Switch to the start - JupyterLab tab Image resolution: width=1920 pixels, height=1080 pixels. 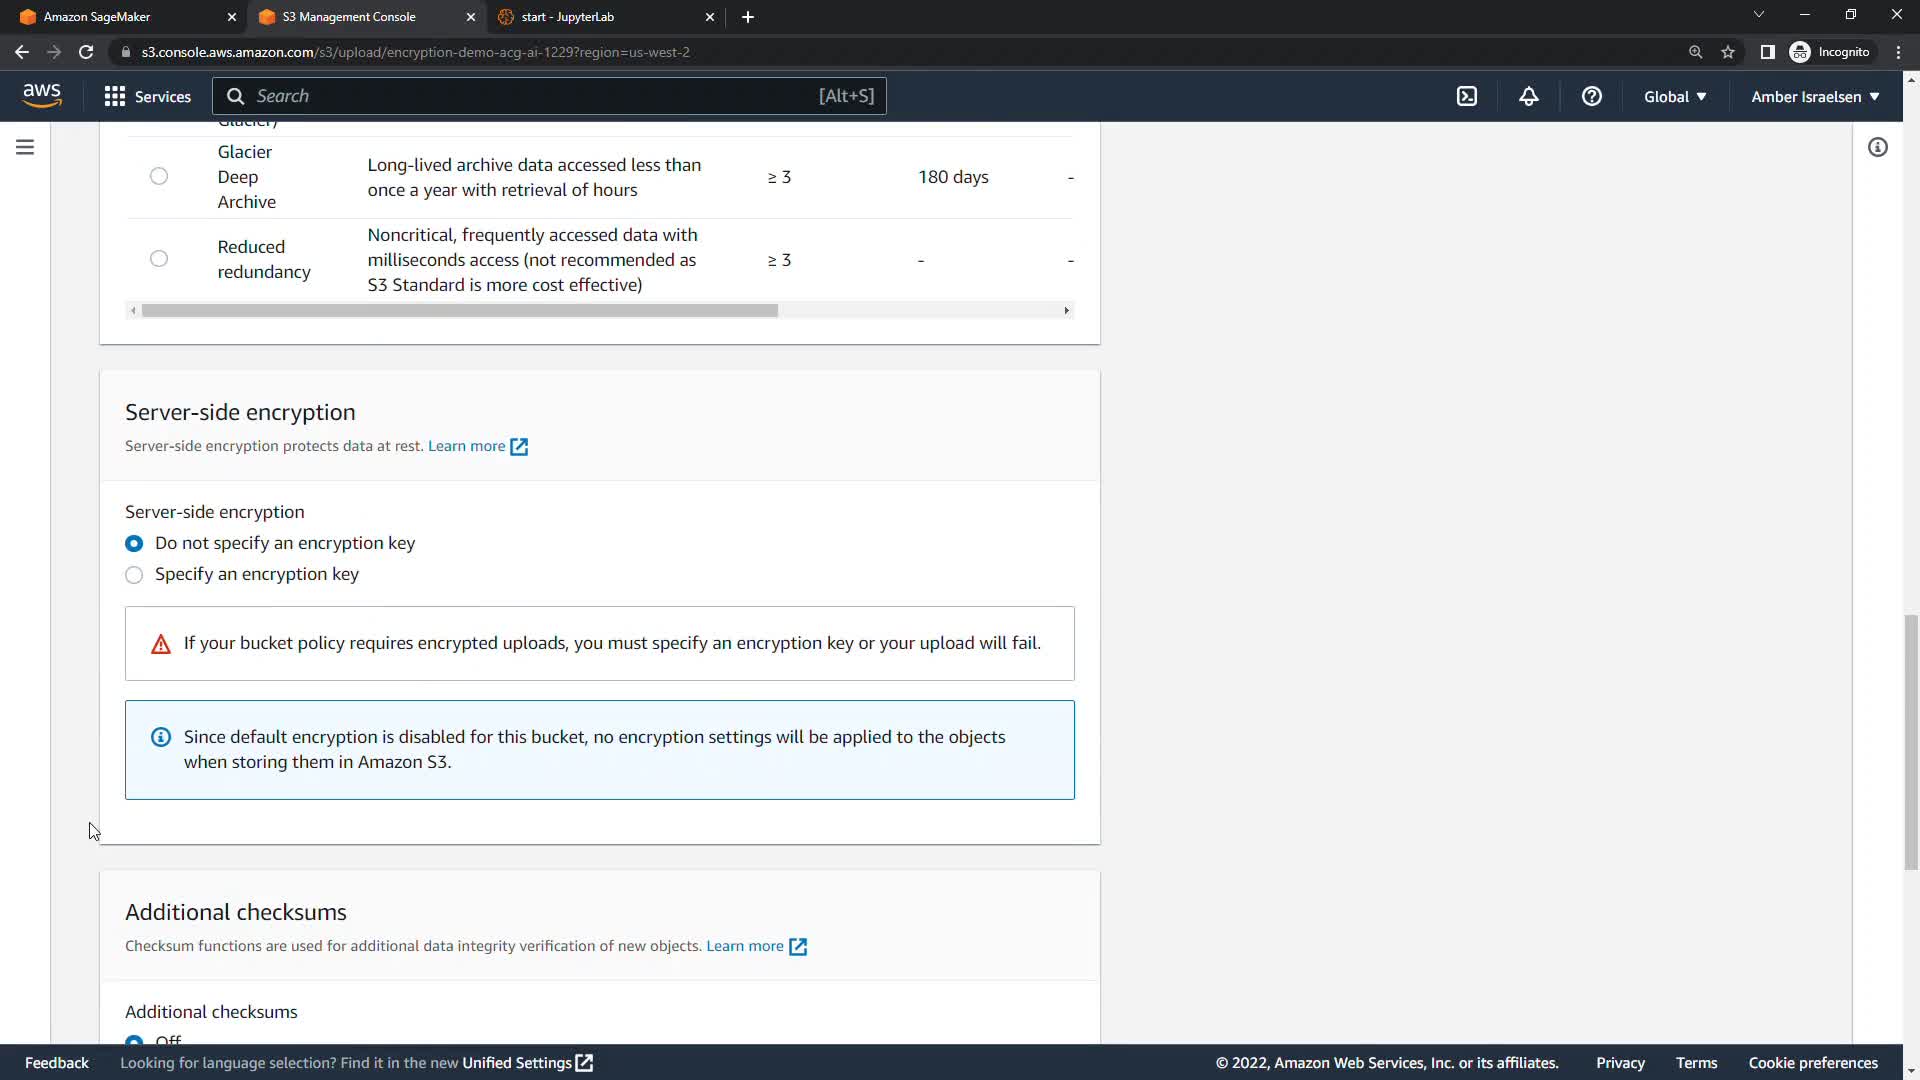pos(600,17)
